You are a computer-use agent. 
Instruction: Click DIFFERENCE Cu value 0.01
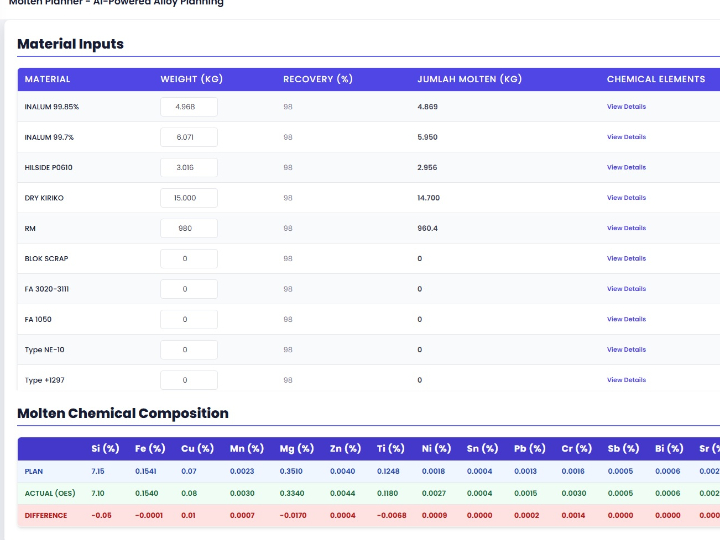[x=188, y=515]
